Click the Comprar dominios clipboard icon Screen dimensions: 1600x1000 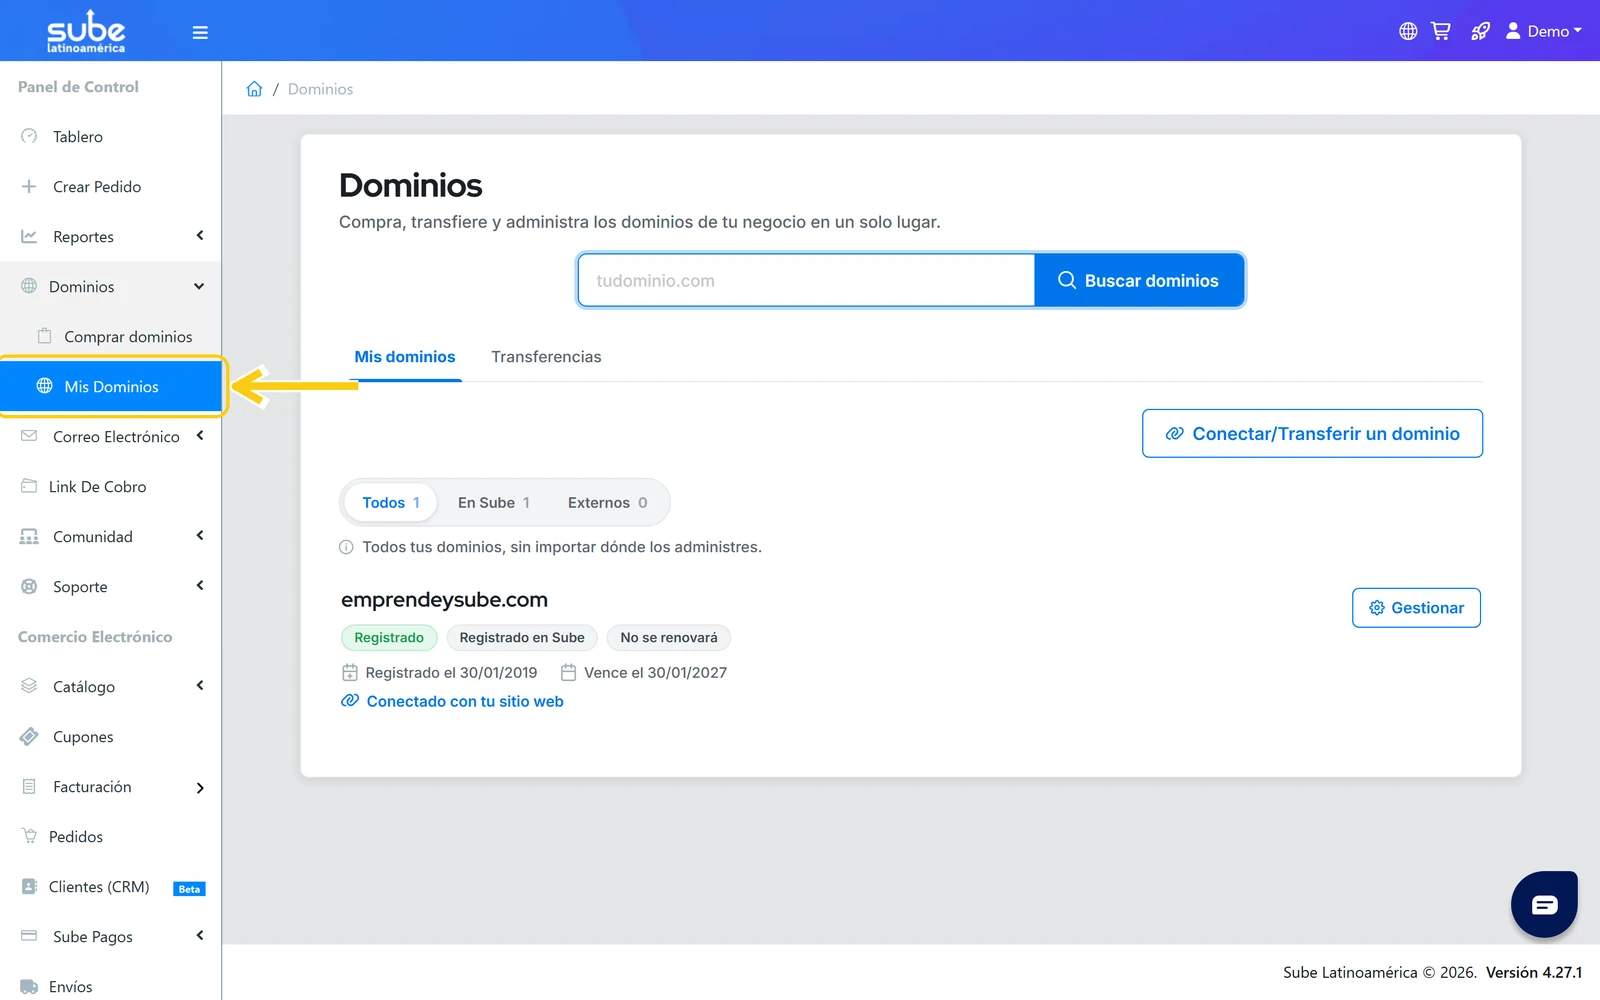[x=44, y=336]
